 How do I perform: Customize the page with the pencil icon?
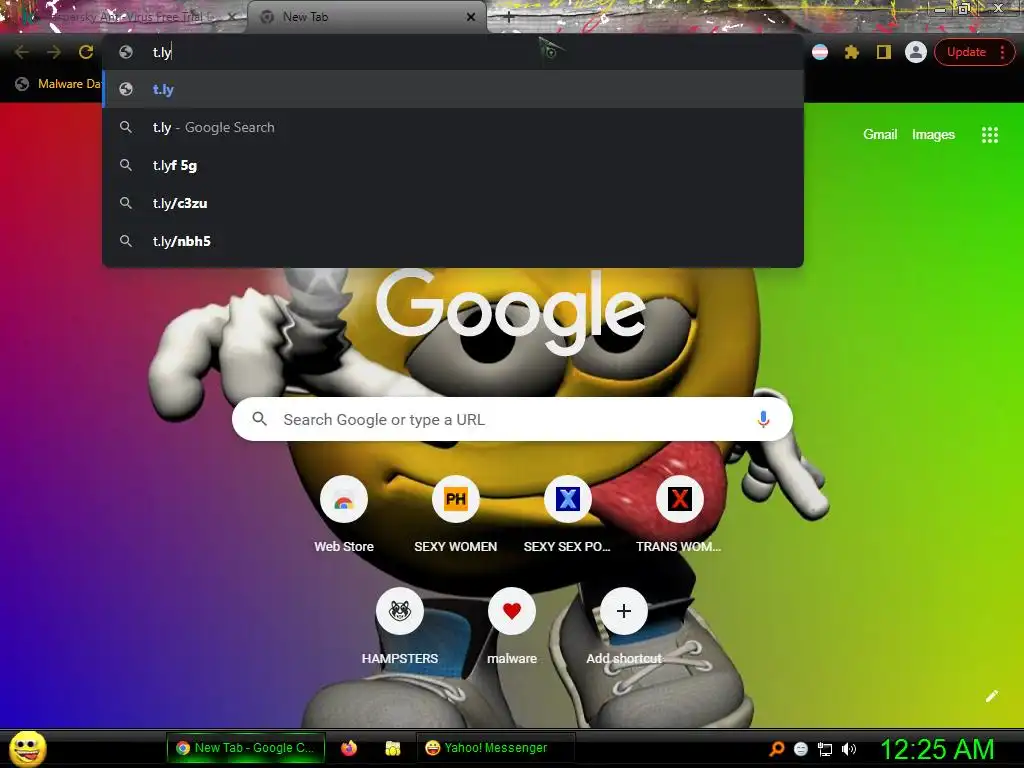point(991,696)
